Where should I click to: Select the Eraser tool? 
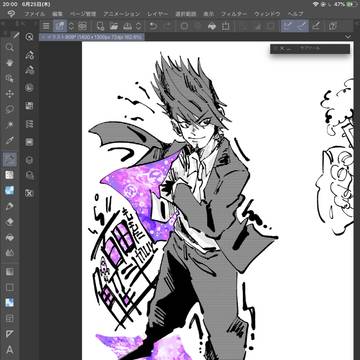click(x=10, y=221)
